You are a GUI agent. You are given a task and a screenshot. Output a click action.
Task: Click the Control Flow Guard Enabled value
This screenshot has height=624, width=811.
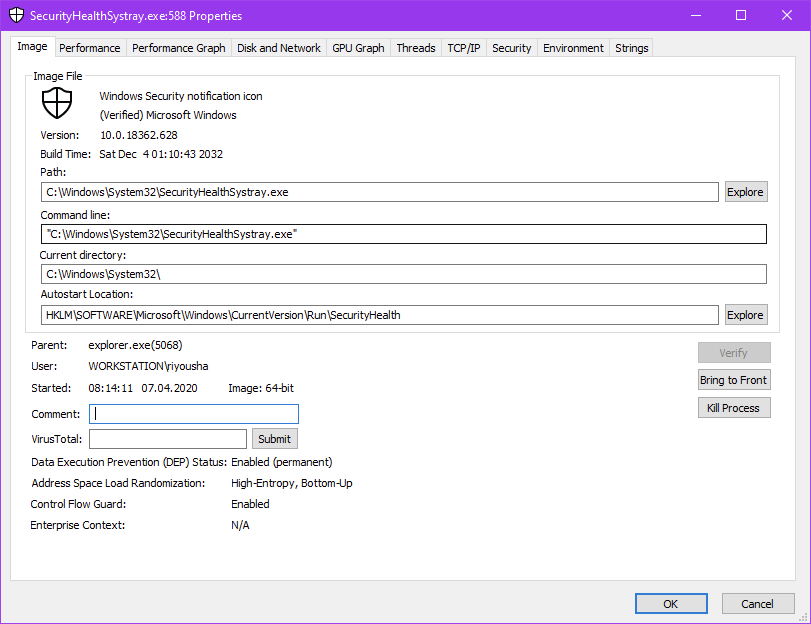point(250,504)
